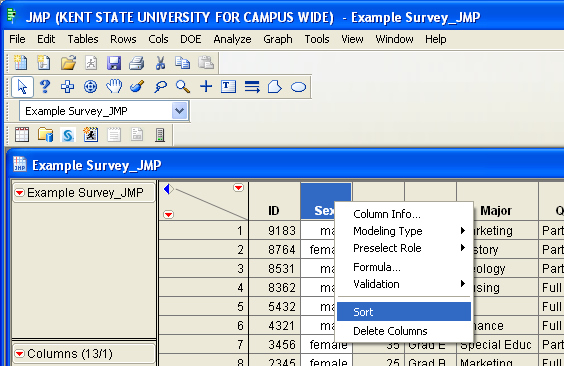Select the Annotate text tool
Viewport: 564px width, 366px height.
pyautogui.click(x=228, y=87)
